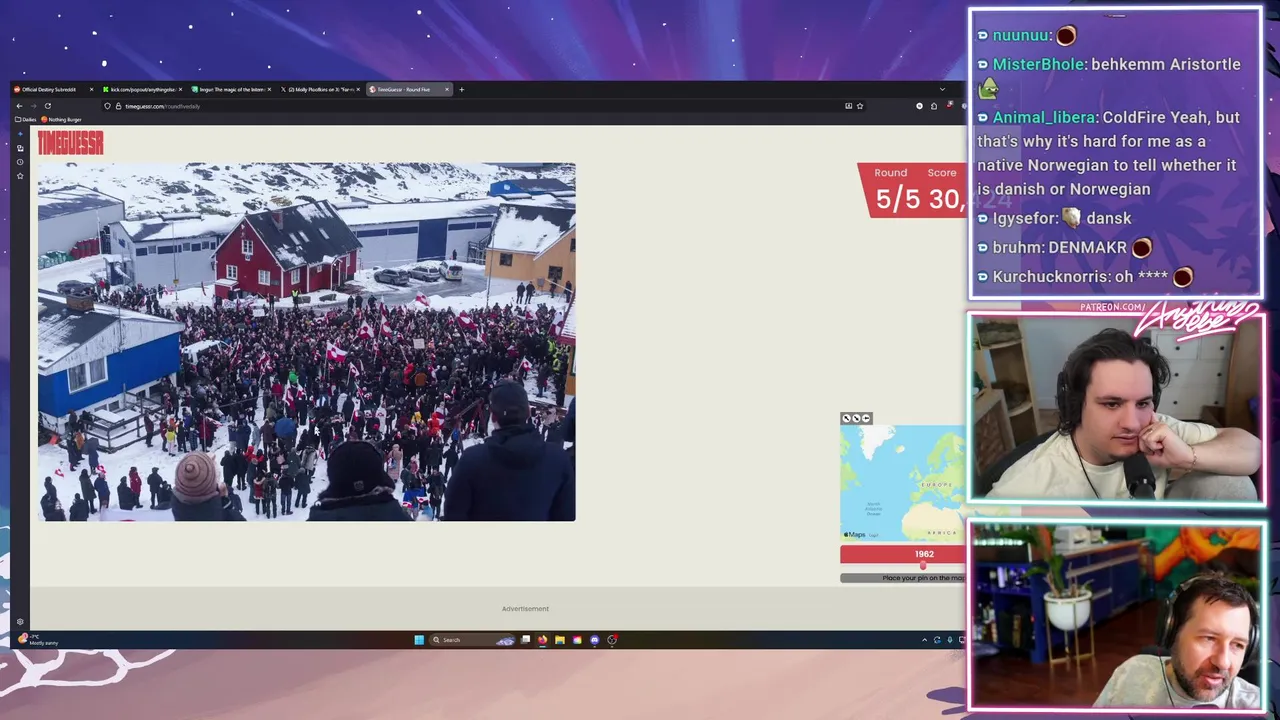Close the Imgur tab
Viewport: 1280px width, 720px height.
[x=269, y=89]
